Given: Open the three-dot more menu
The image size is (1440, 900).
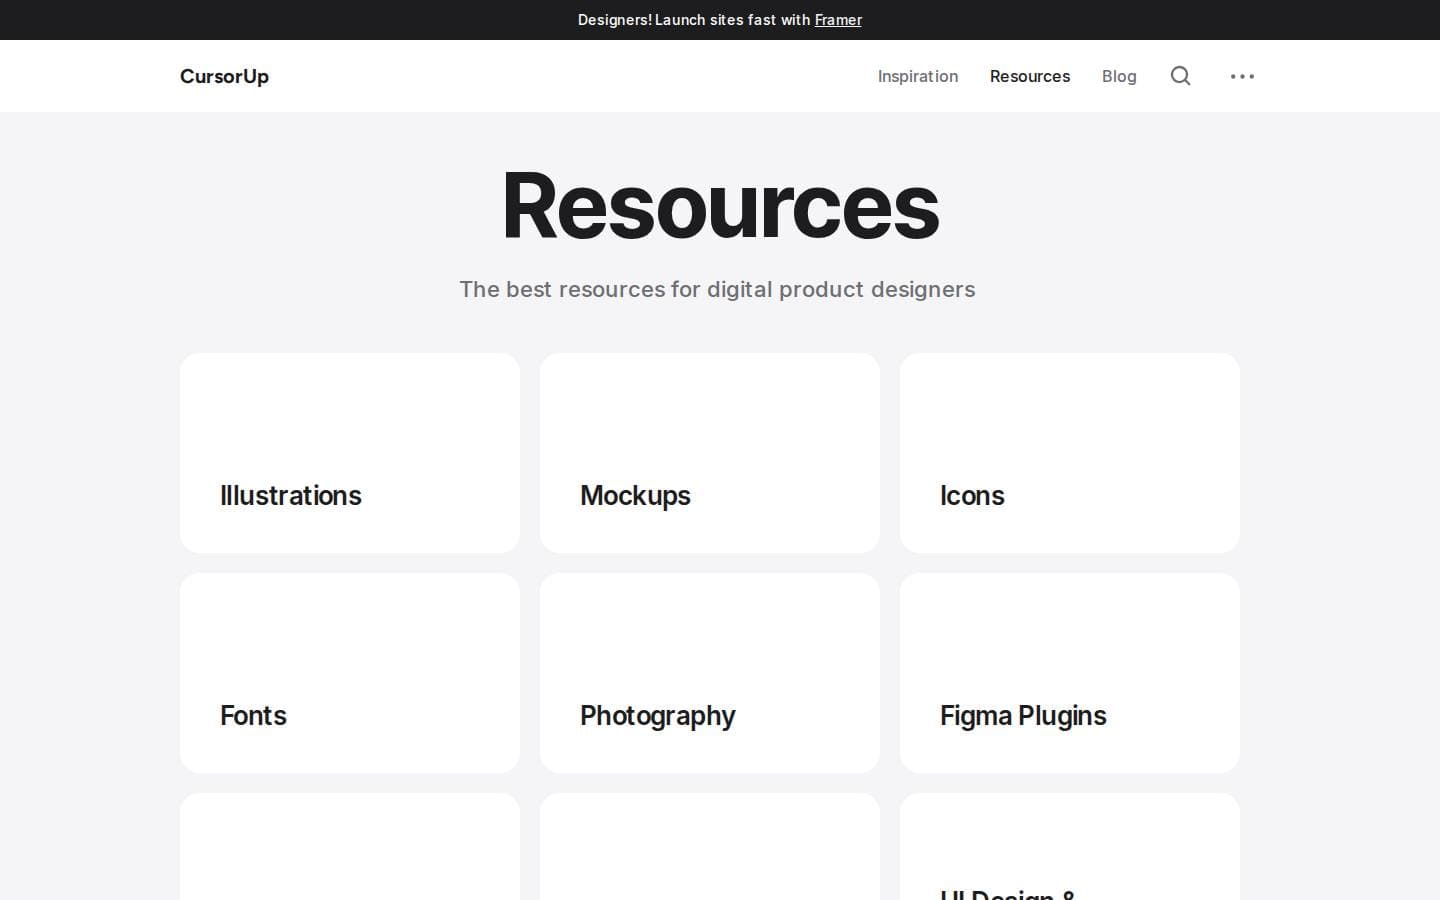Looking at the screenshot, I should pos(1242,76).
